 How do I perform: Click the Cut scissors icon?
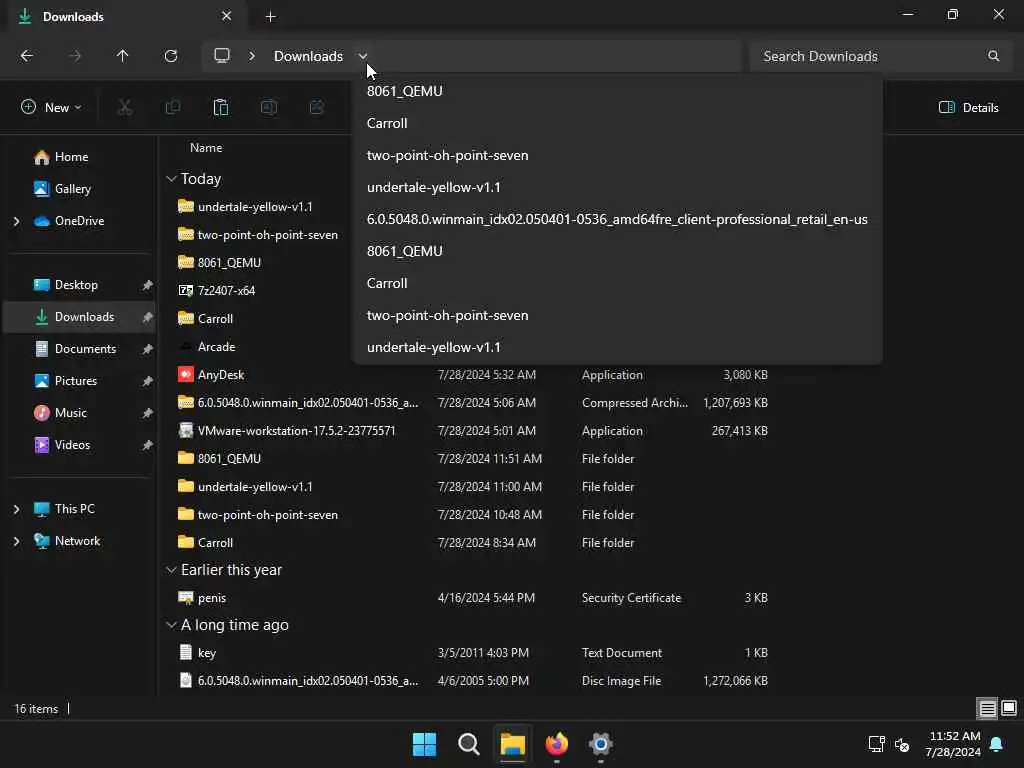[125, 107]
